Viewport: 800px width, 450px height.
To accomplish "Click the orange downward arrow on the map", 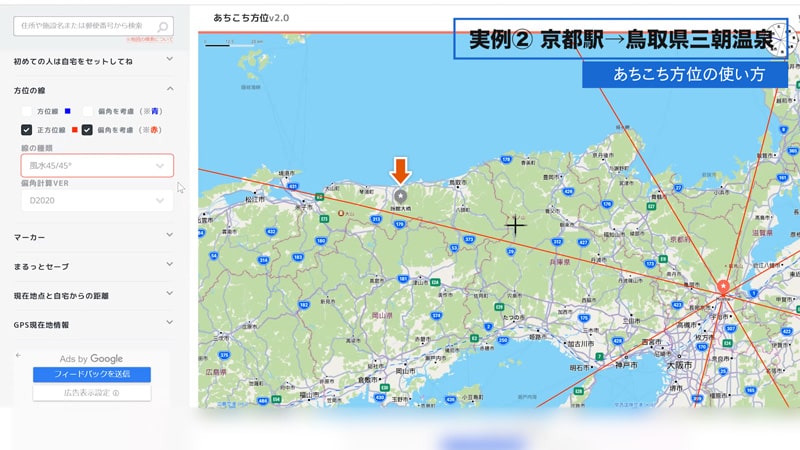I will pos(400,170).
